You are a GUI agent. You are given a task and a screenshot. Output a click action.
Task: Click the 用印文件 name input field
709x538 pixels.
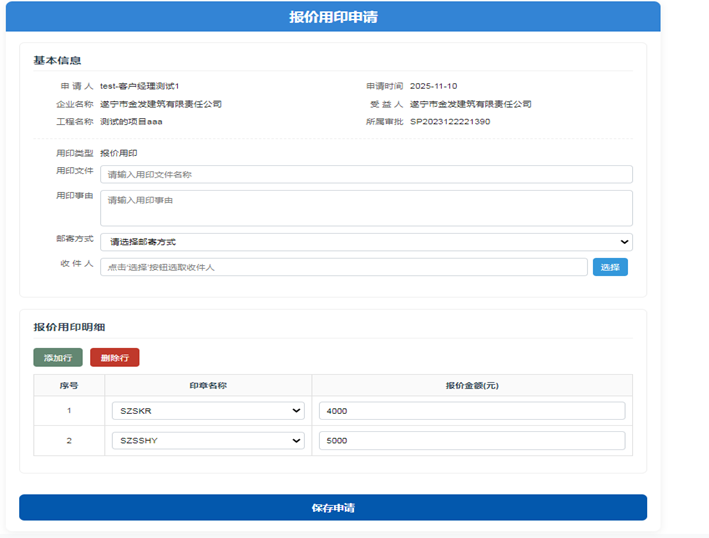point(366,174)
